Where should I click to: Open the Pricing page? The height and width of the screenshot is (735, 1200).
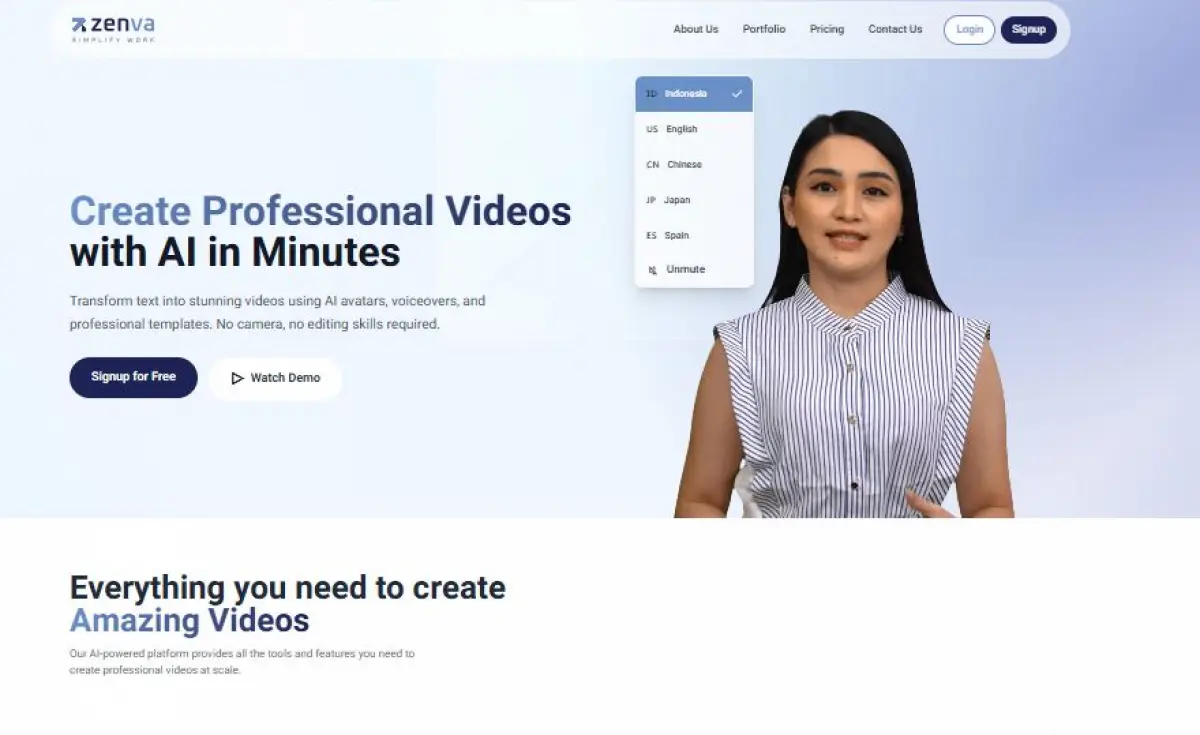point(826,30)
